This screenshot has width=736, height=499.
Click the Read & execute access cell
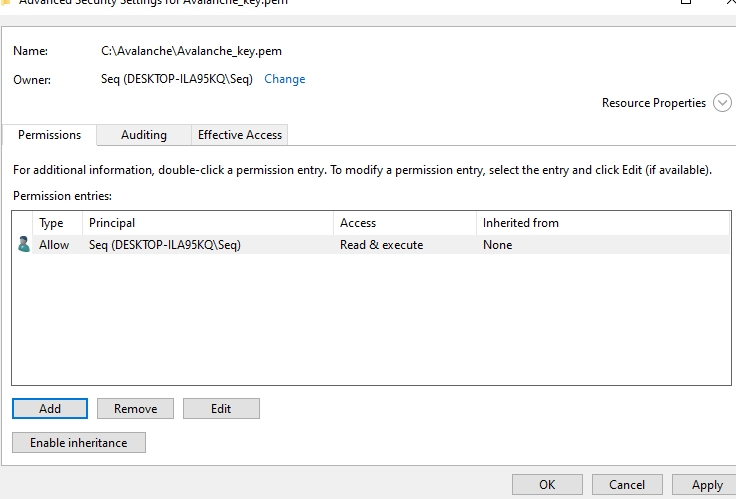click(x=381, y=245)
